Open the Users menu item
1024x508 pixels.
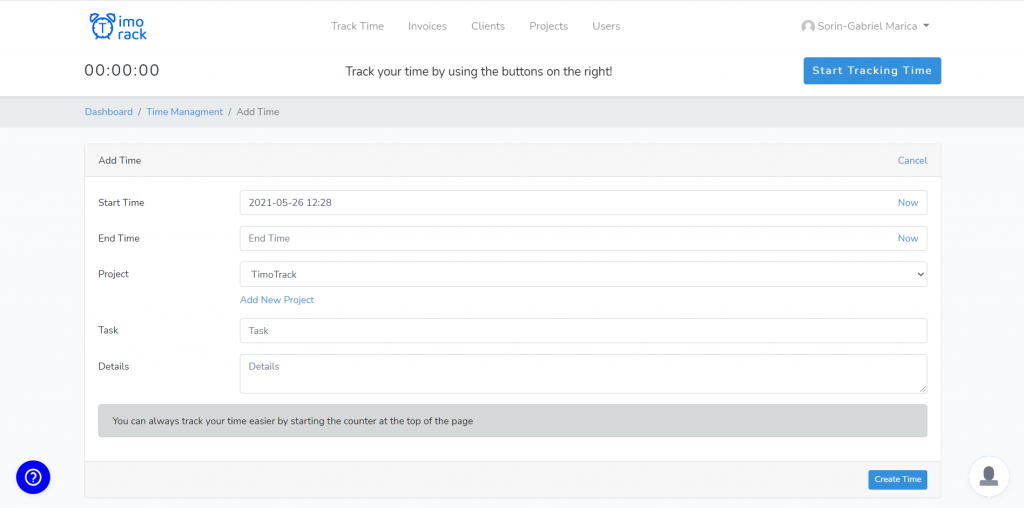point(606,27)
